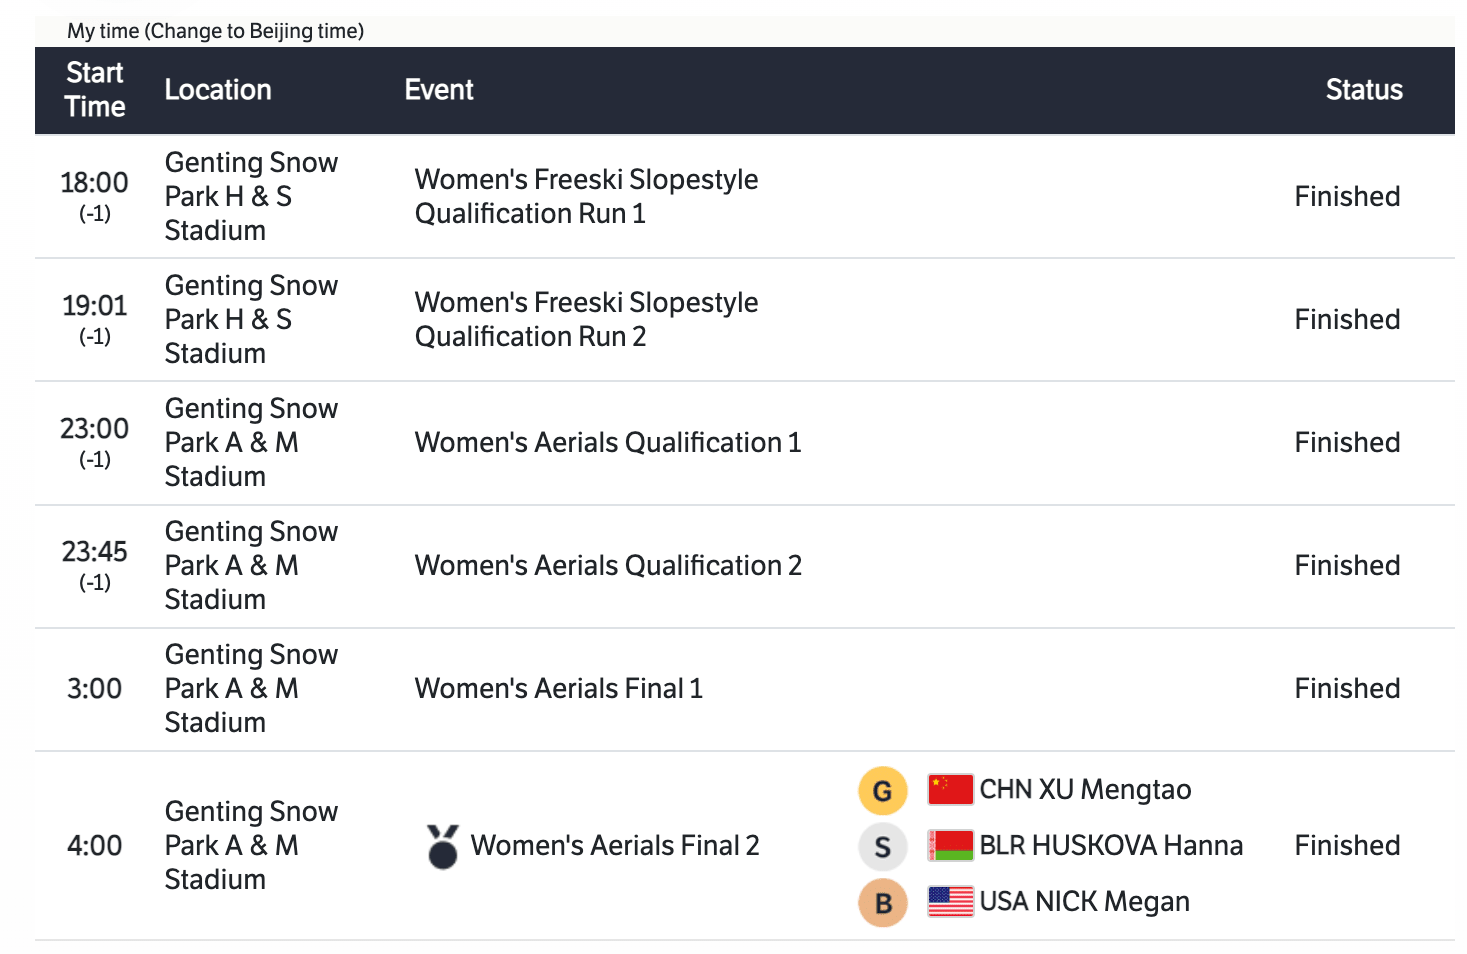
Task: Click the Event column header
Action: click(439, 90)
